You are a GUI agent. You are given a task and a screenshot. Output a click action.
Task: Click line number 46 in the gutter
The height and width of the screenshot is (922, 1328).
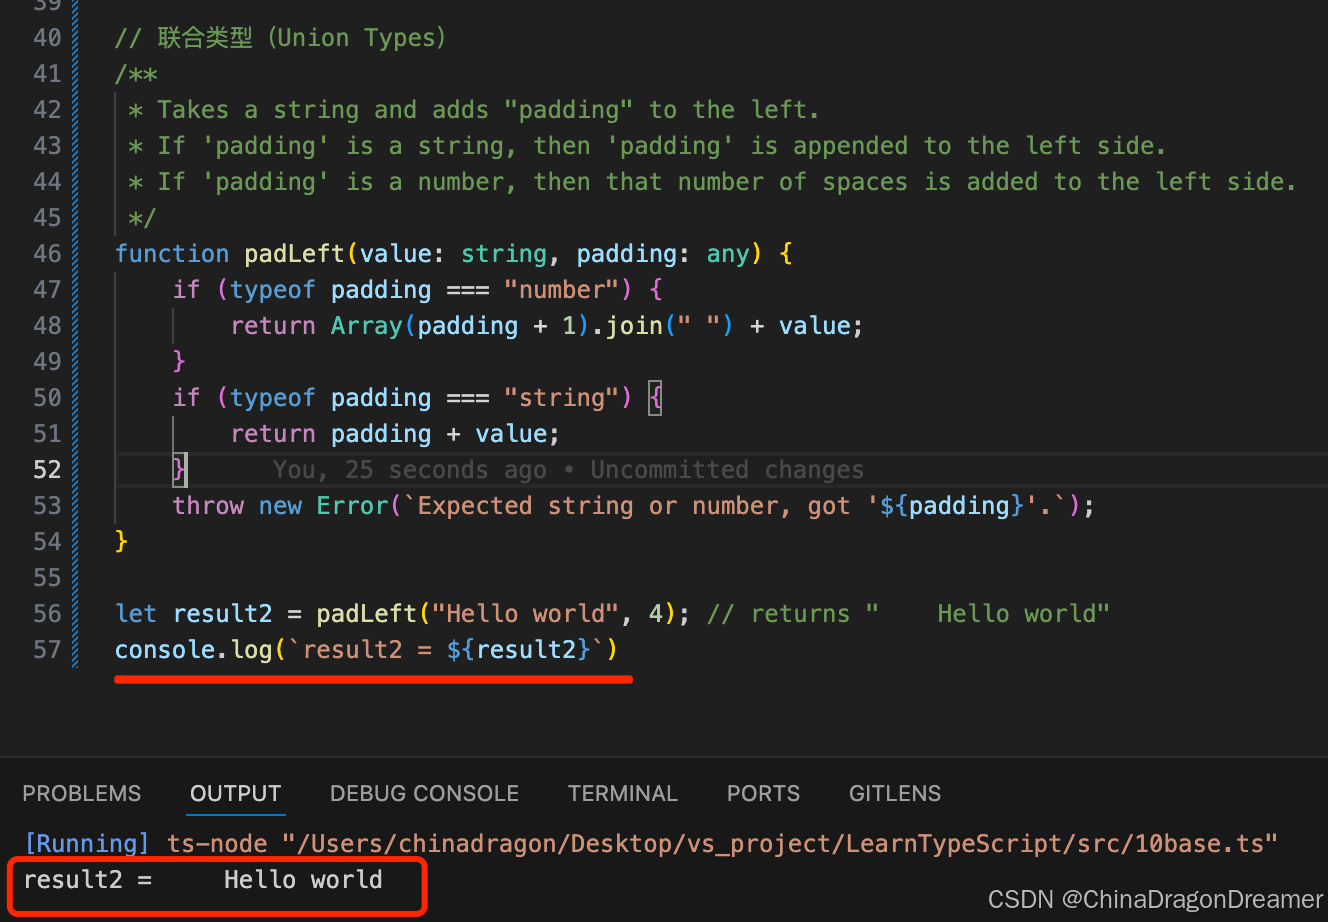tap(47, 254)
